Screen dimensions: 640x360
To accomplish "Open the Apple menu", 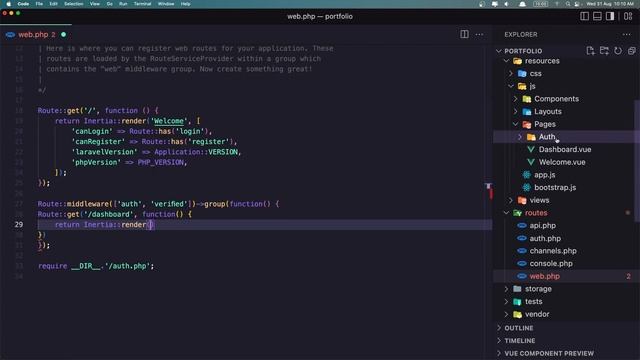I will pyautogui.click(x=9, y=4).
